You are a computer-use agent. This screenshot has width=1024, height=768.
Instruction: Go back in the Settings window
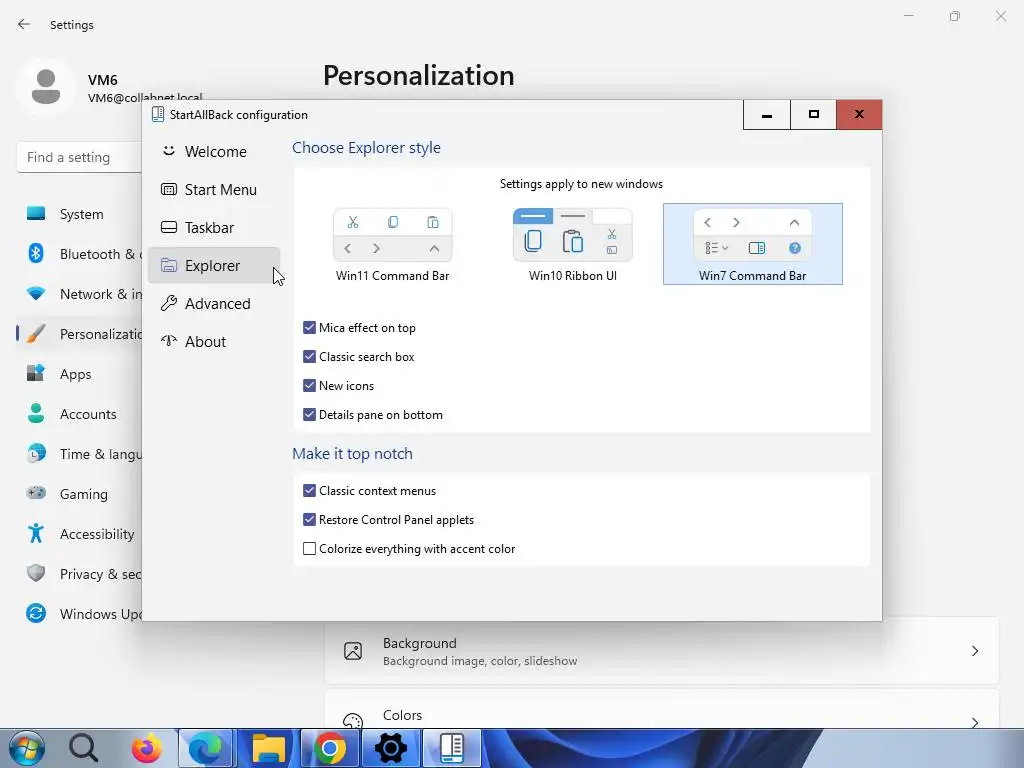tap(24, 24)
